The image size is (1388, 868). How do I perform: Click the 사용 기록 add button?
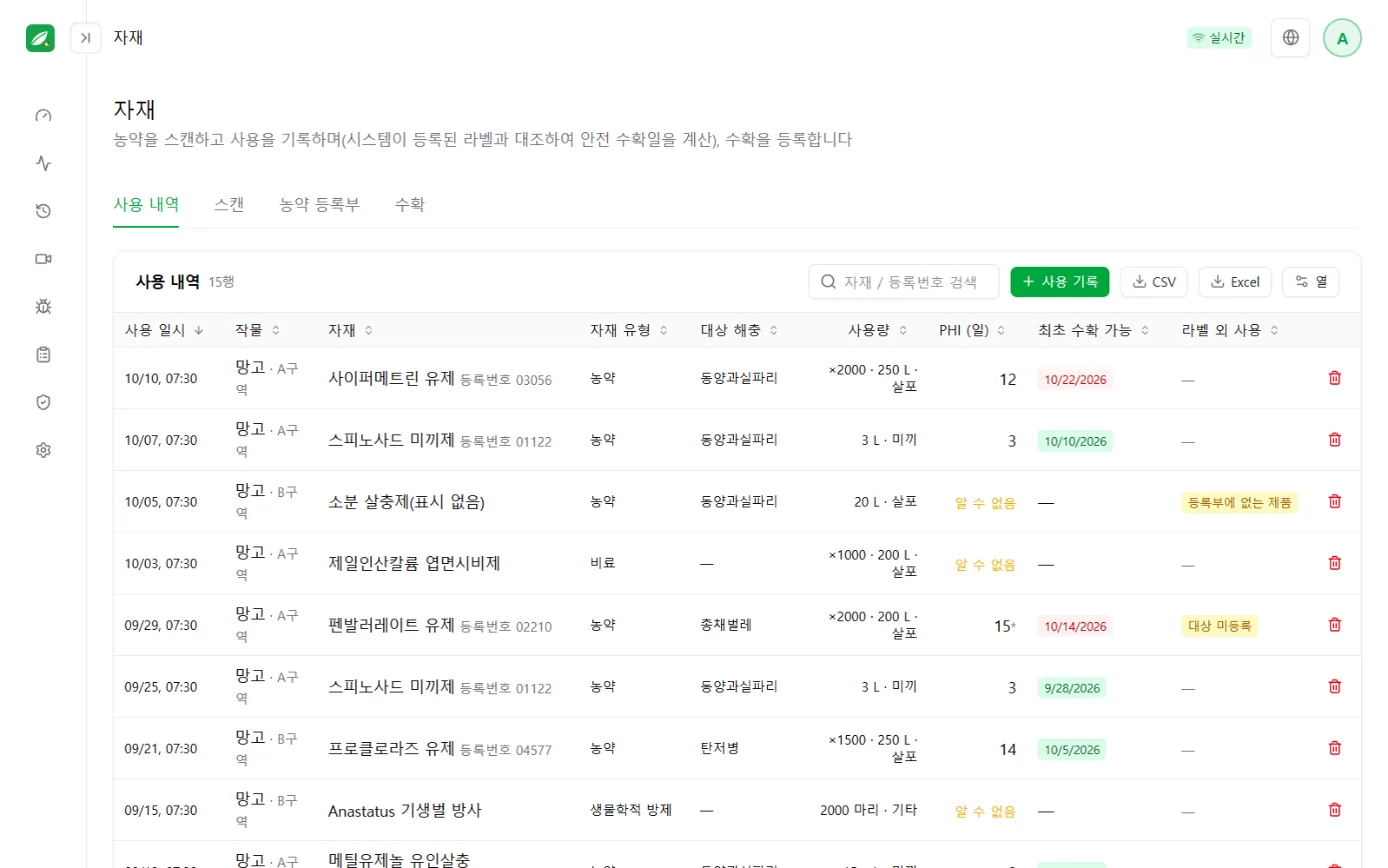(x=1060, y=282)
